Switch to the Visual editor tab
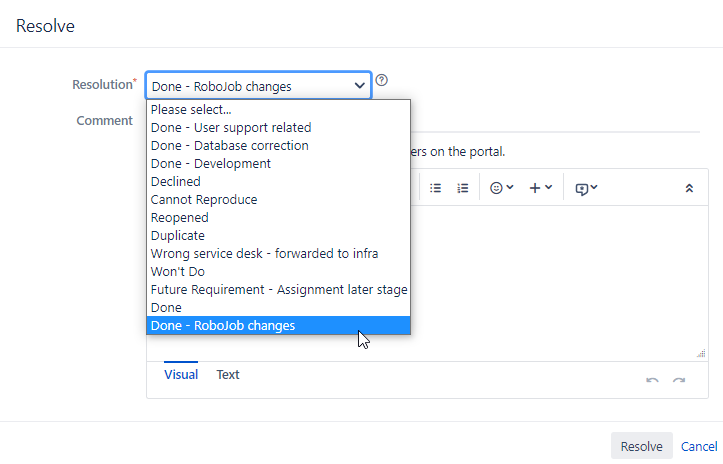 click(181, 374)
